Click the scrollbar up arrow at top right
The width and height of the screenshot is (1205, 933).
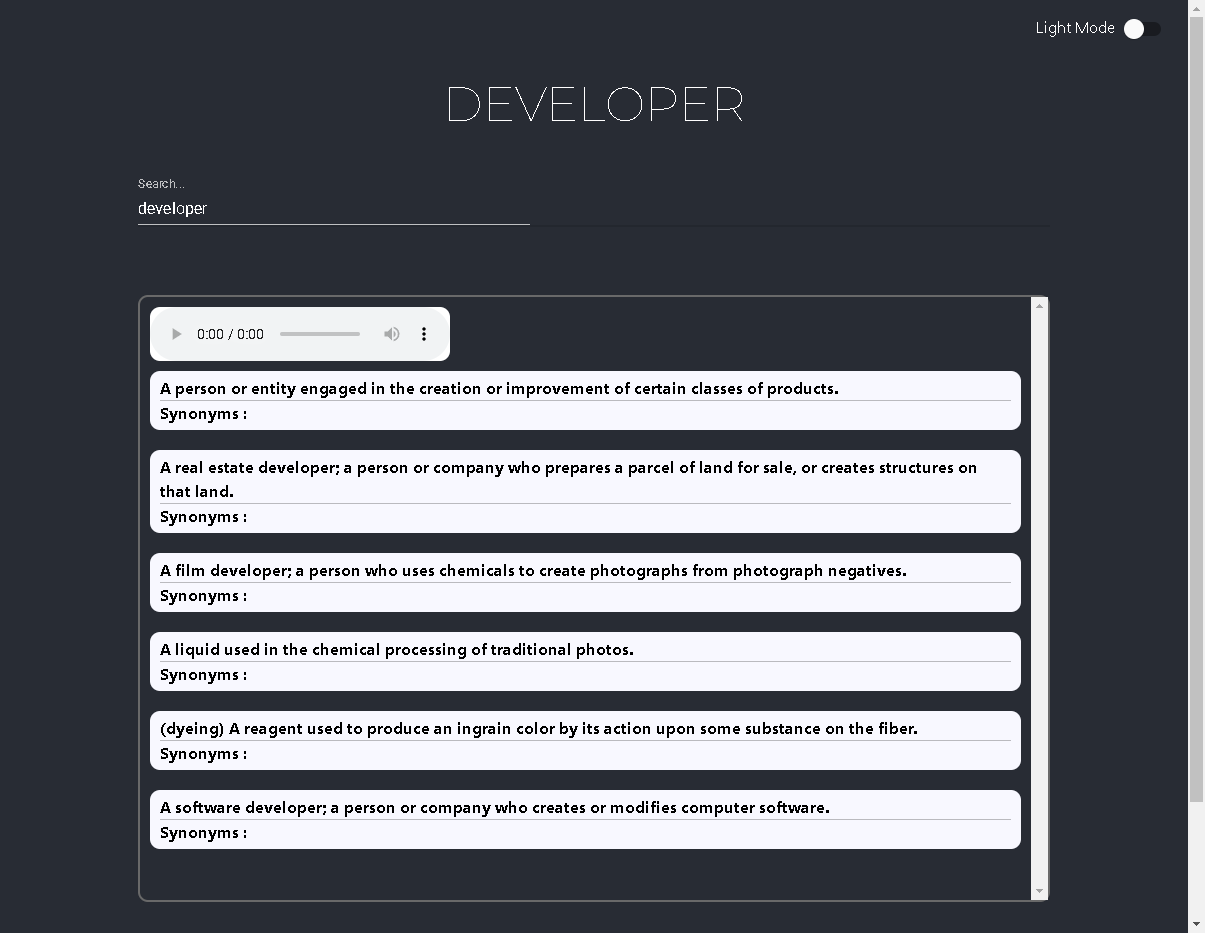[1196, 8]
